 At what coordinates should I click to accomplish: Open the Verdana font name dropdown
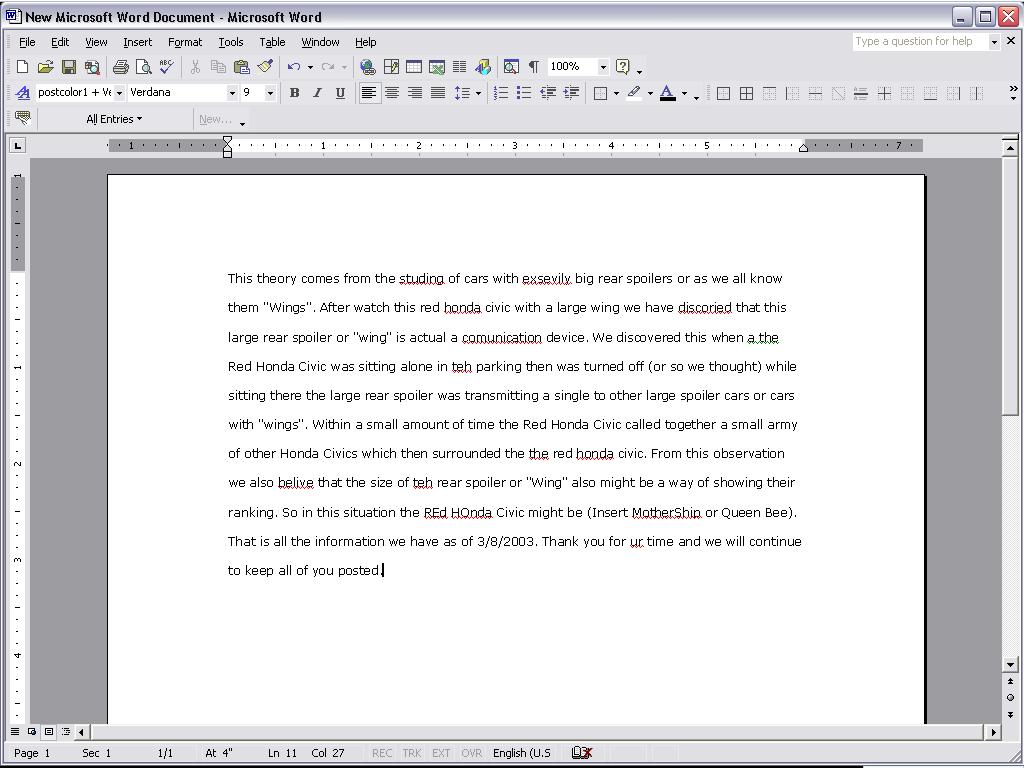pos(232,93)
